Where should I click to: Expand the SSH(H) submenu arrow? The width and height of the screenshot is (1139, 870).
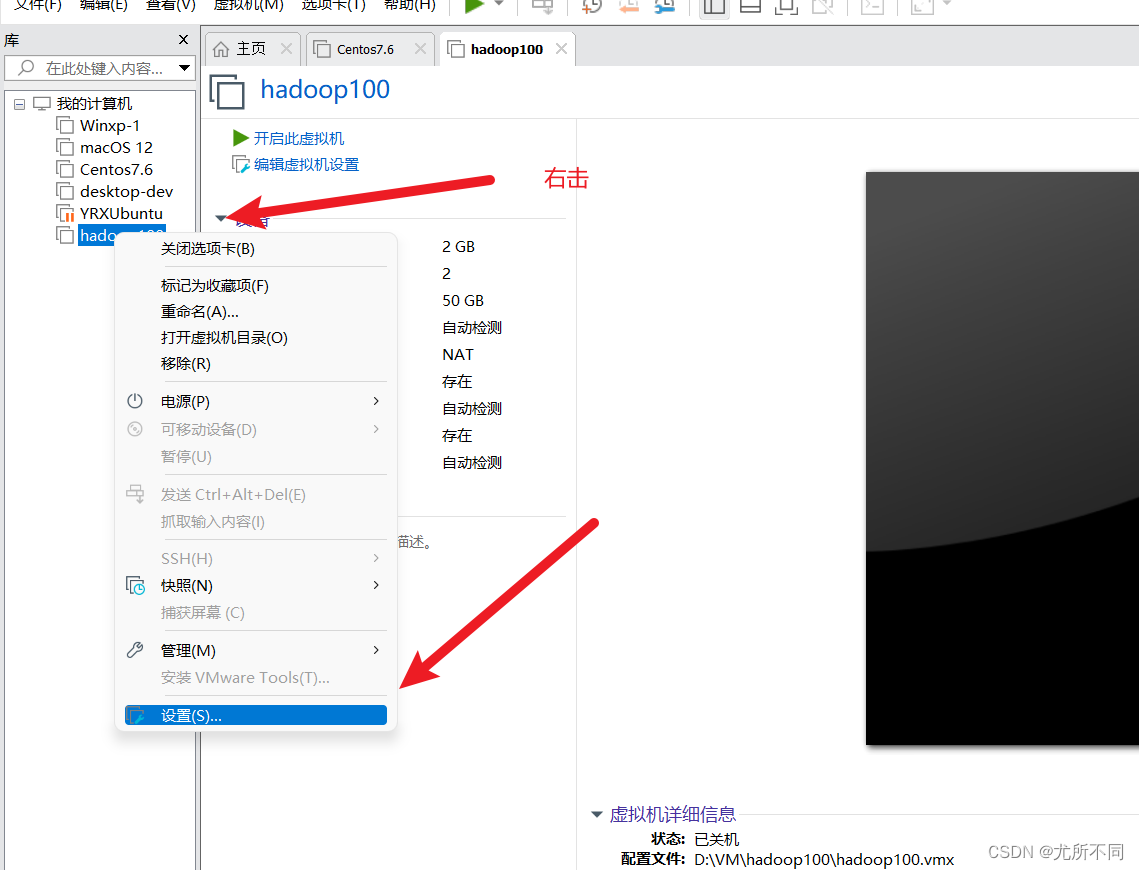coord(376,558)
